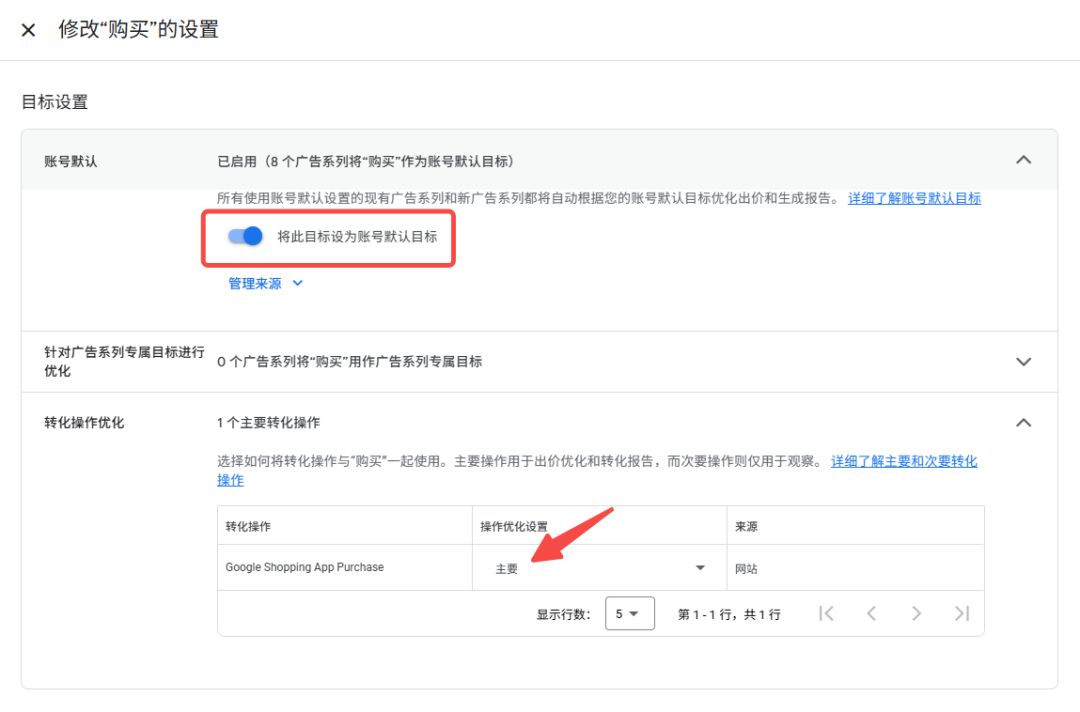Screen dimensions: 1080x712
Task: Click the last-page pagination icon
Action: pyautogui.click(x=962, y=613)
